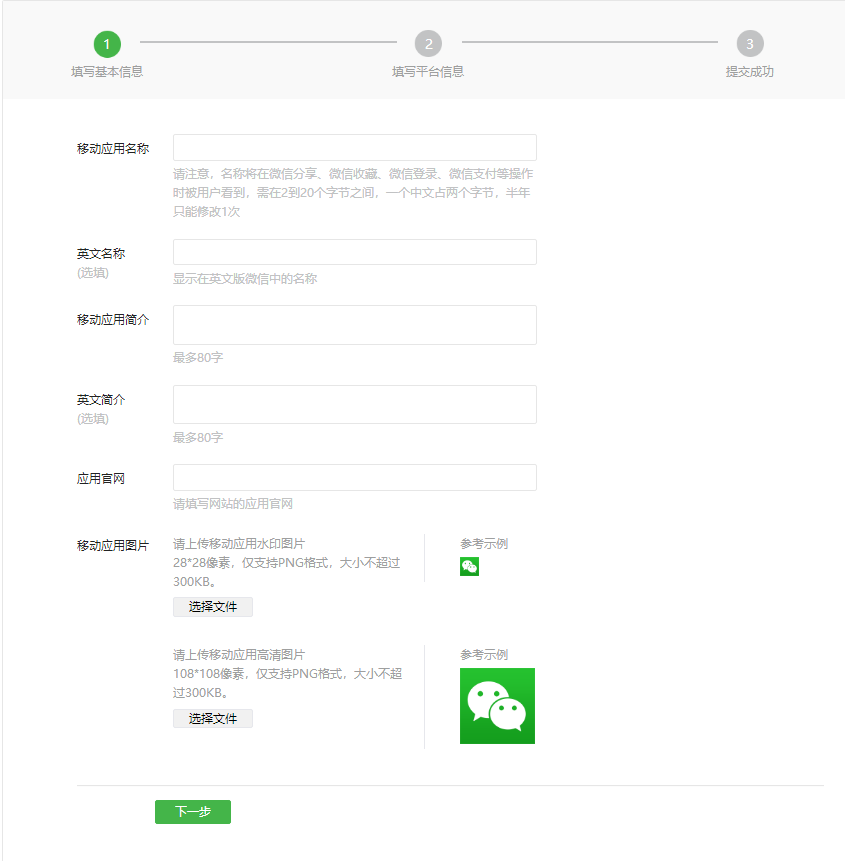Focus the 移动应用名称 input box

pos(355,148)
